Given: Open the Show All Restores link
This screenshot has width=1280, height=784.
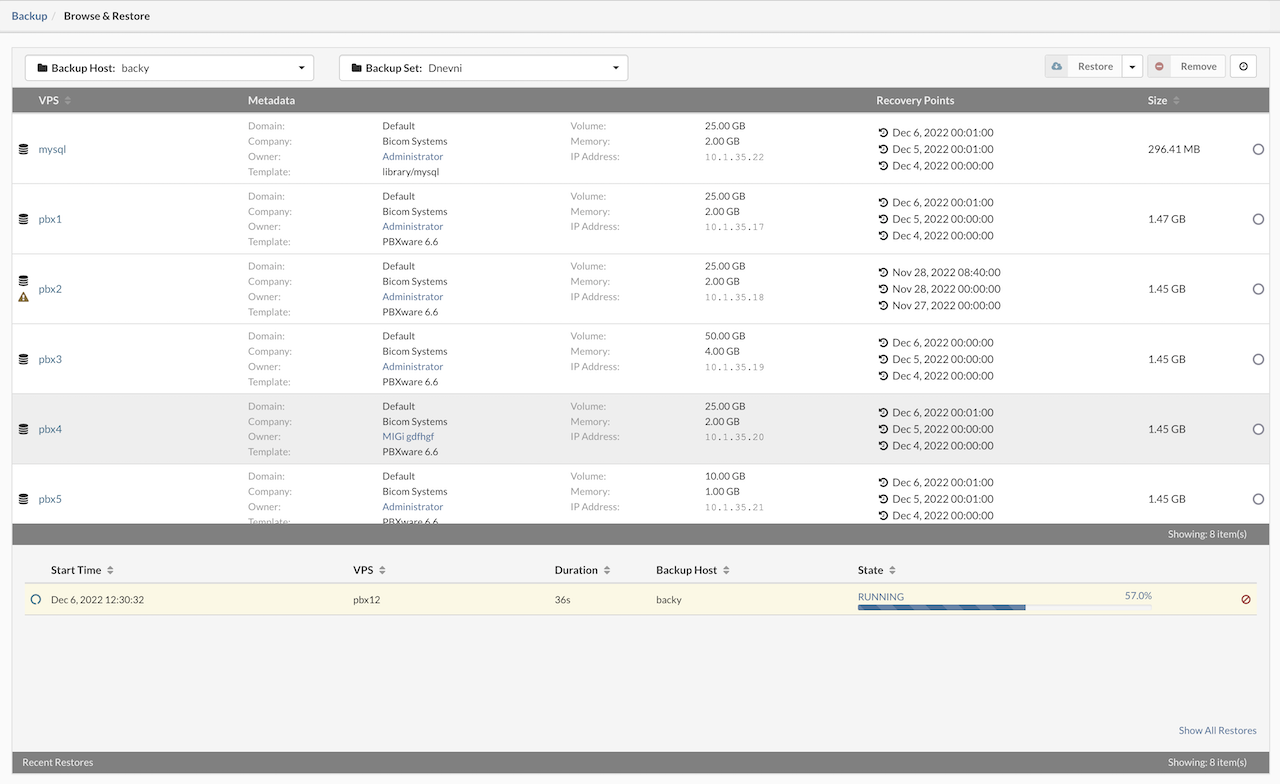Looking at the screenshot, I should [1217, 731].
